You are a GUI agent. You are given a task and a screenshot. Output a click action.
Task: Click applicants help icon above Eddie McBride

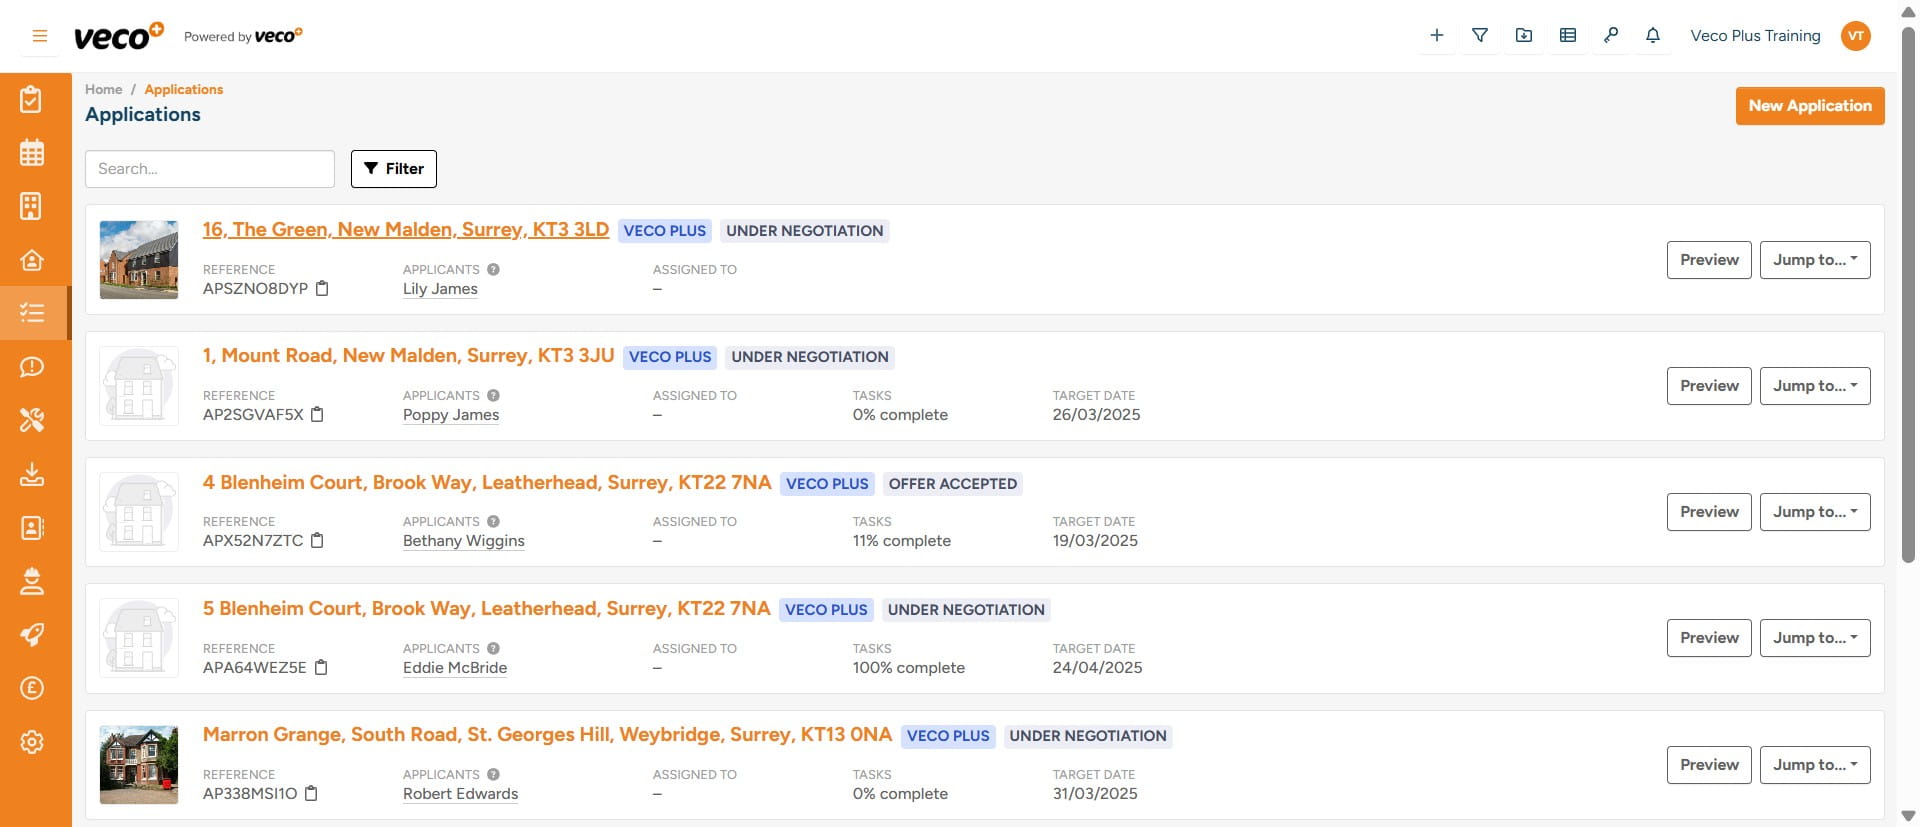click(493, 649)
